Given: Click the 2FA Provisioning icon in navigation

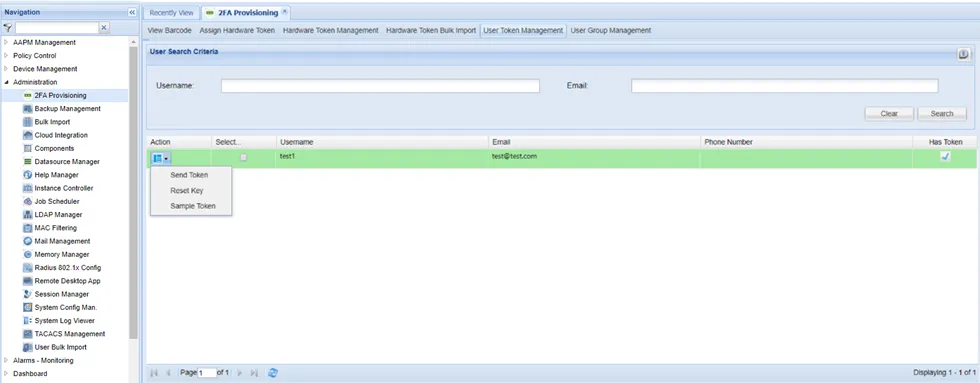Looking at the screenshot, I should (x=28, y=96).
